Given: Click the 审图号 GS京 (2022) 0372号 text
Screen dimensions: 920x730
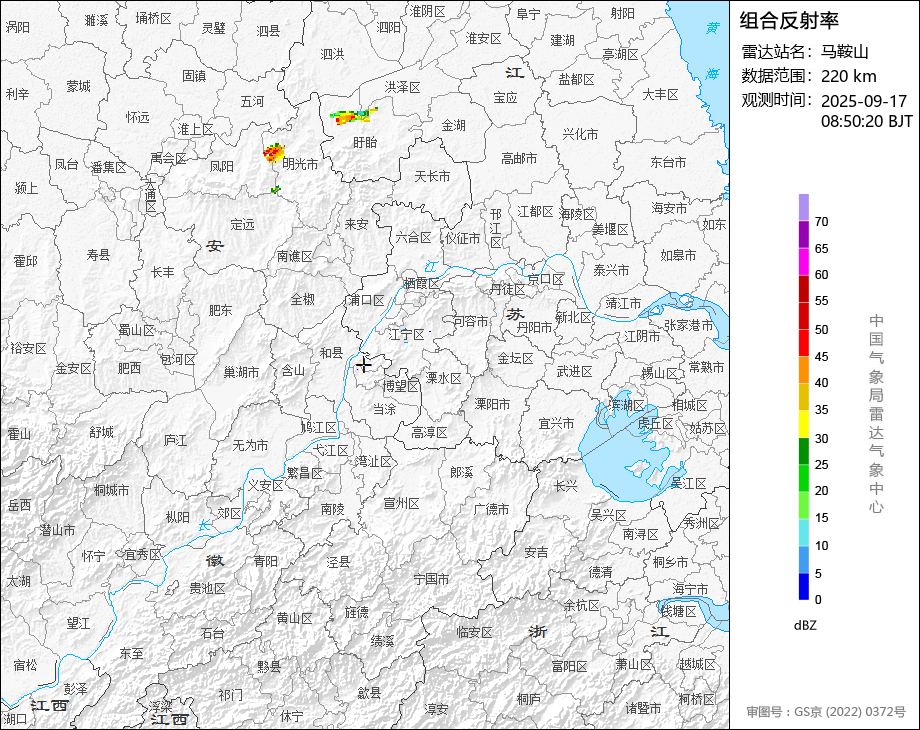Looking at the screenshot, I should tap(826, 712).
